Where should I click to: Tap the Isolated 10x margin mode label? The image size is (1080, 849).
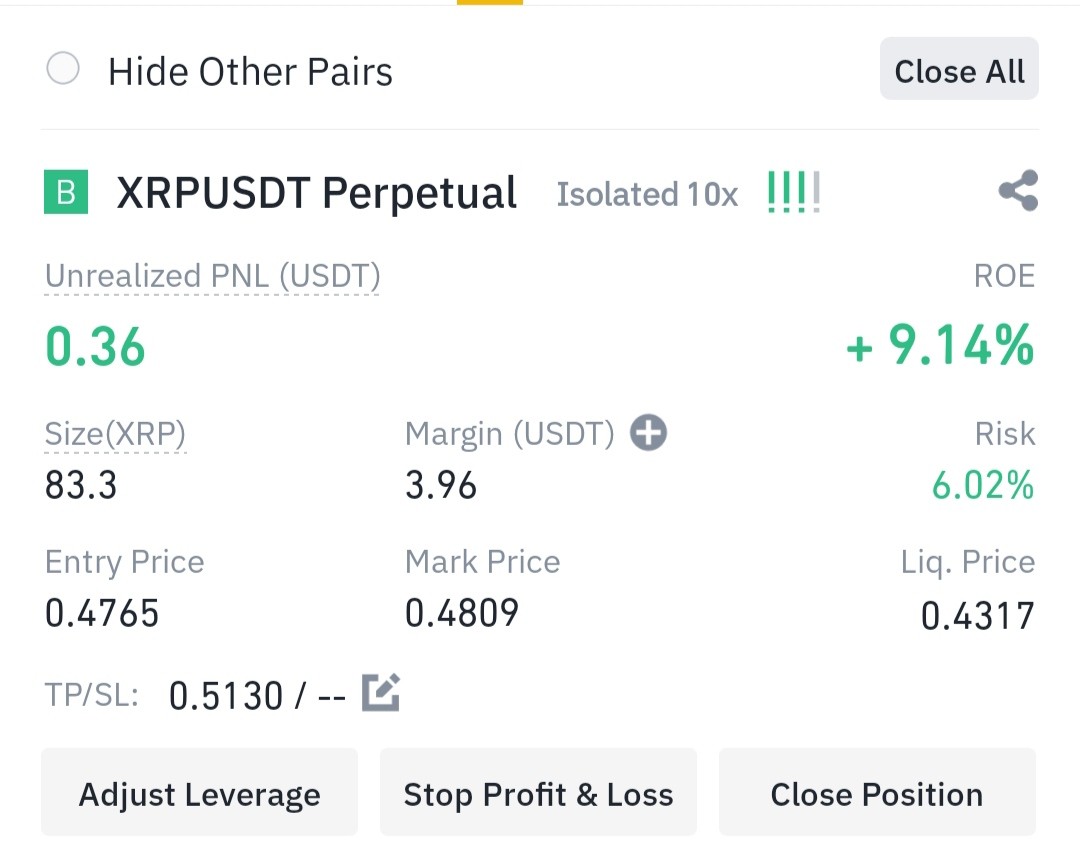coord(647,194)
